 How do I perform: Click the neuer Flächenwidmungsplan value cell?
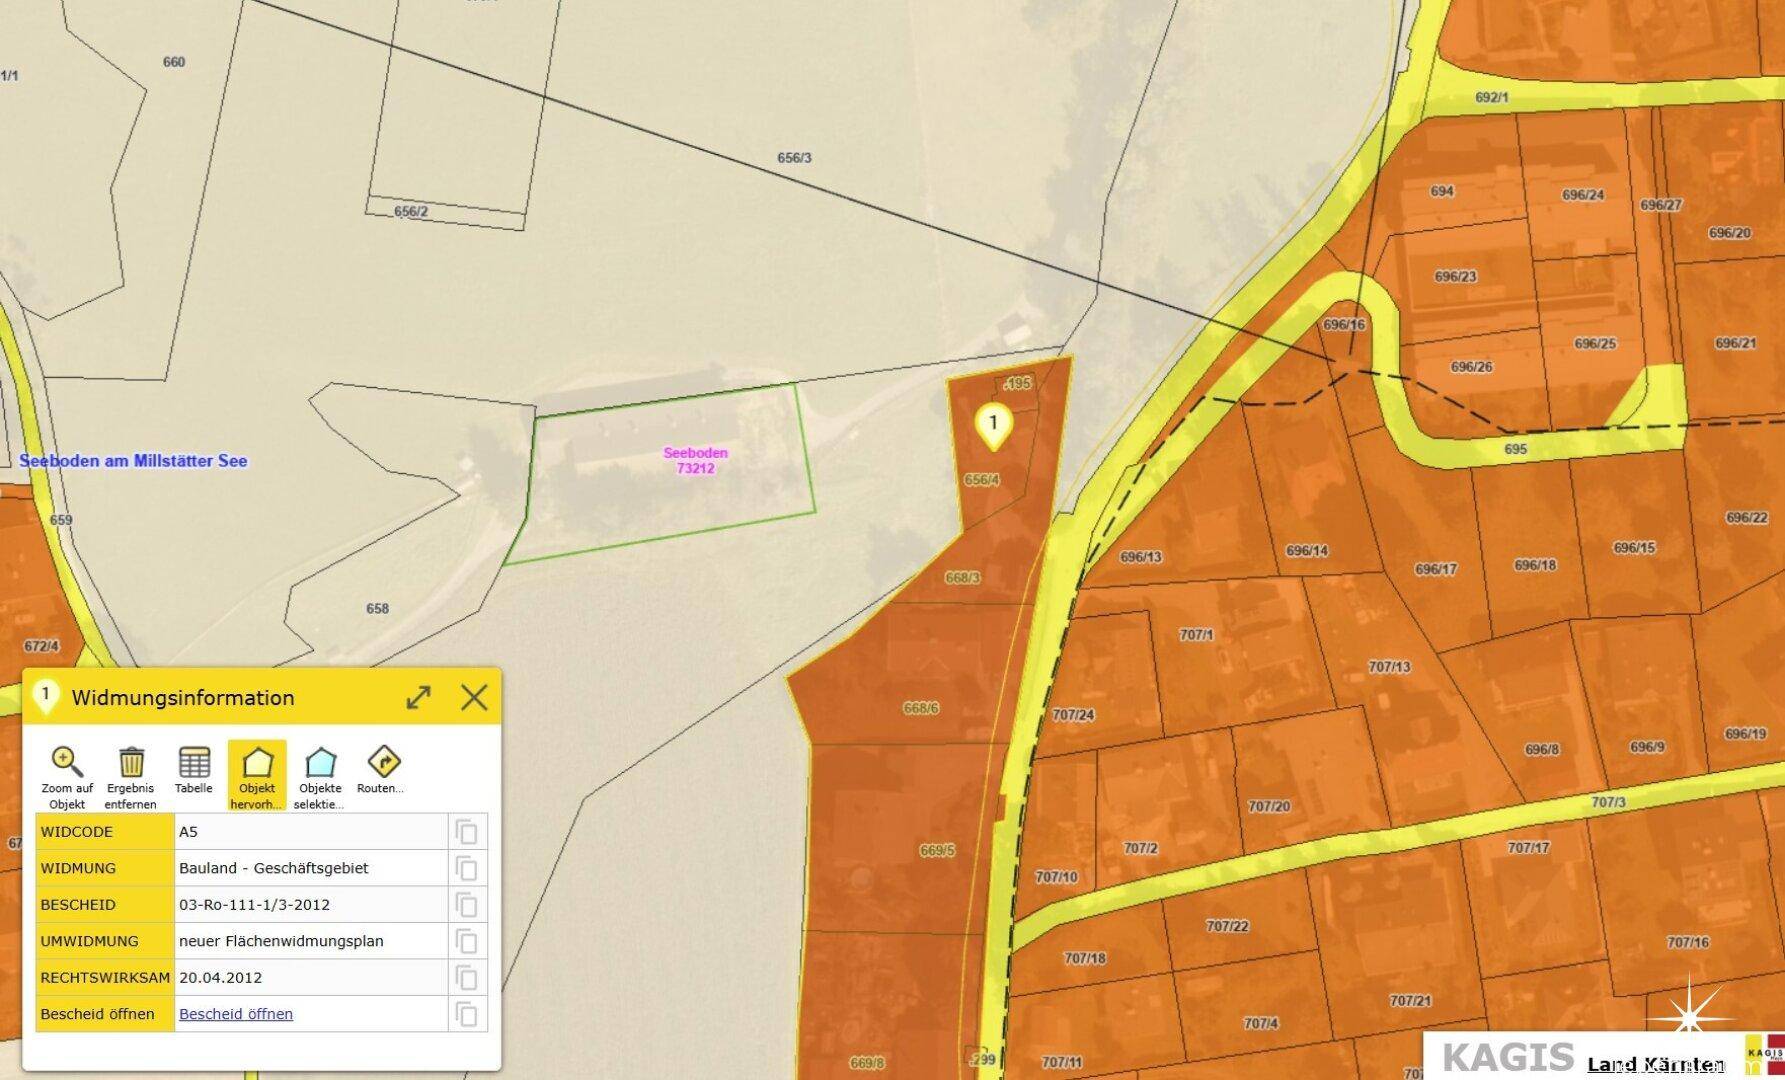[x=310, y=941]
